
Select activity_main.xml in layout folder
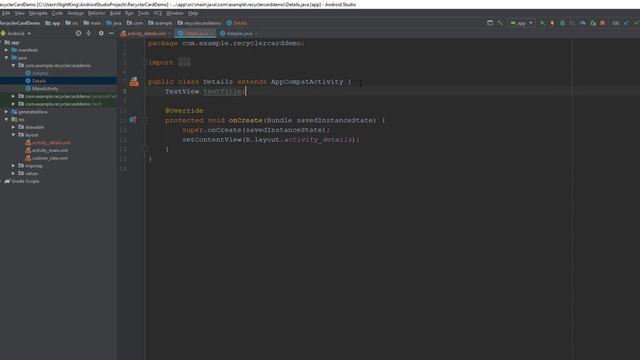[50, 150]
